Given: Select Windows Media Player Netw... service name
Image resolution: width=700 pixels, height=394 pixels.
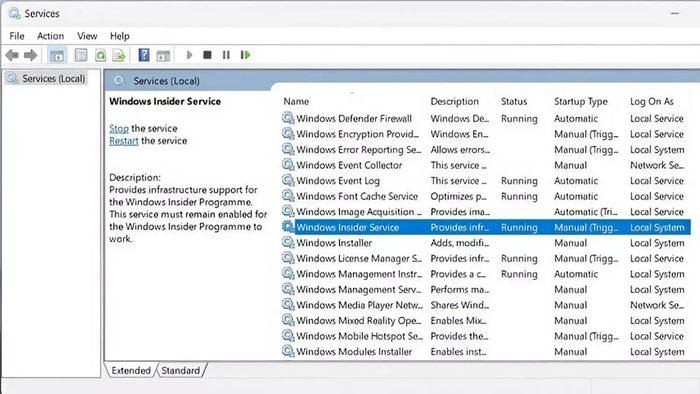Looking at the screenshot, I should [x=359, y=305].
